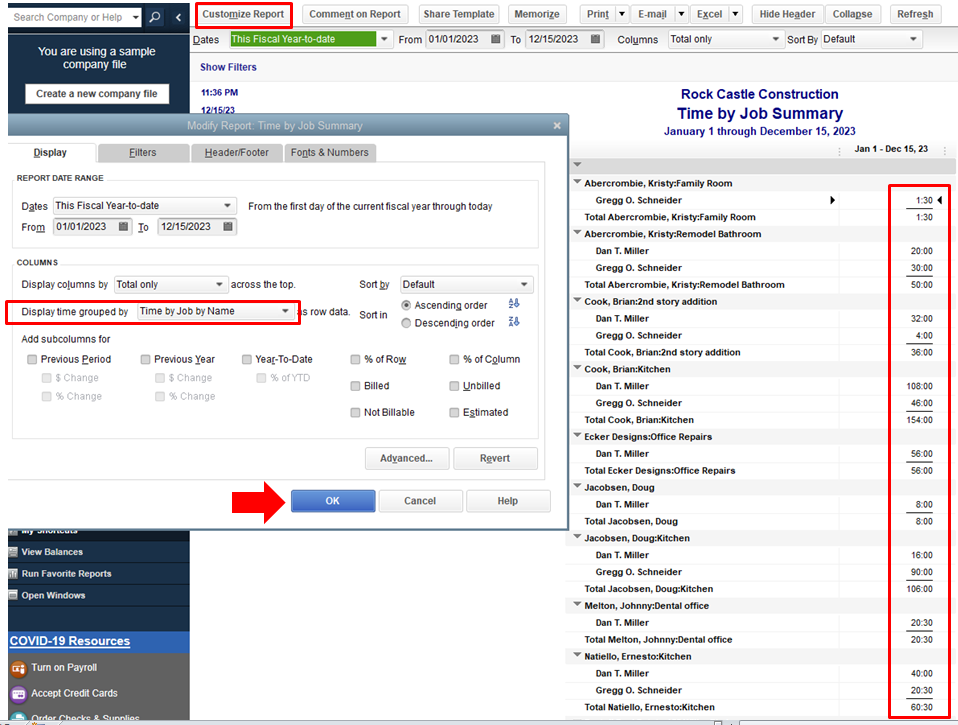Close the Modify Report dialog
958x725 pixels.
click(x=557, y=125)
